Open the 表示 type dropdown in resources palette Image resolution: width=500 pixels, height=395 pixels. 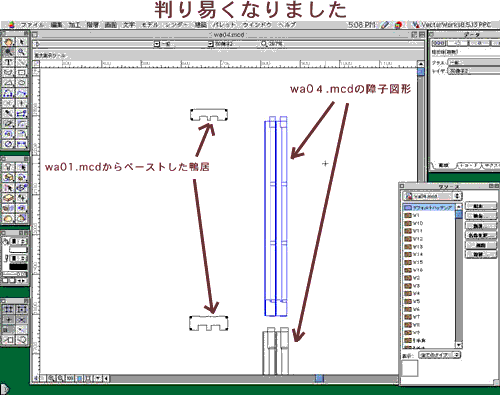440,355
